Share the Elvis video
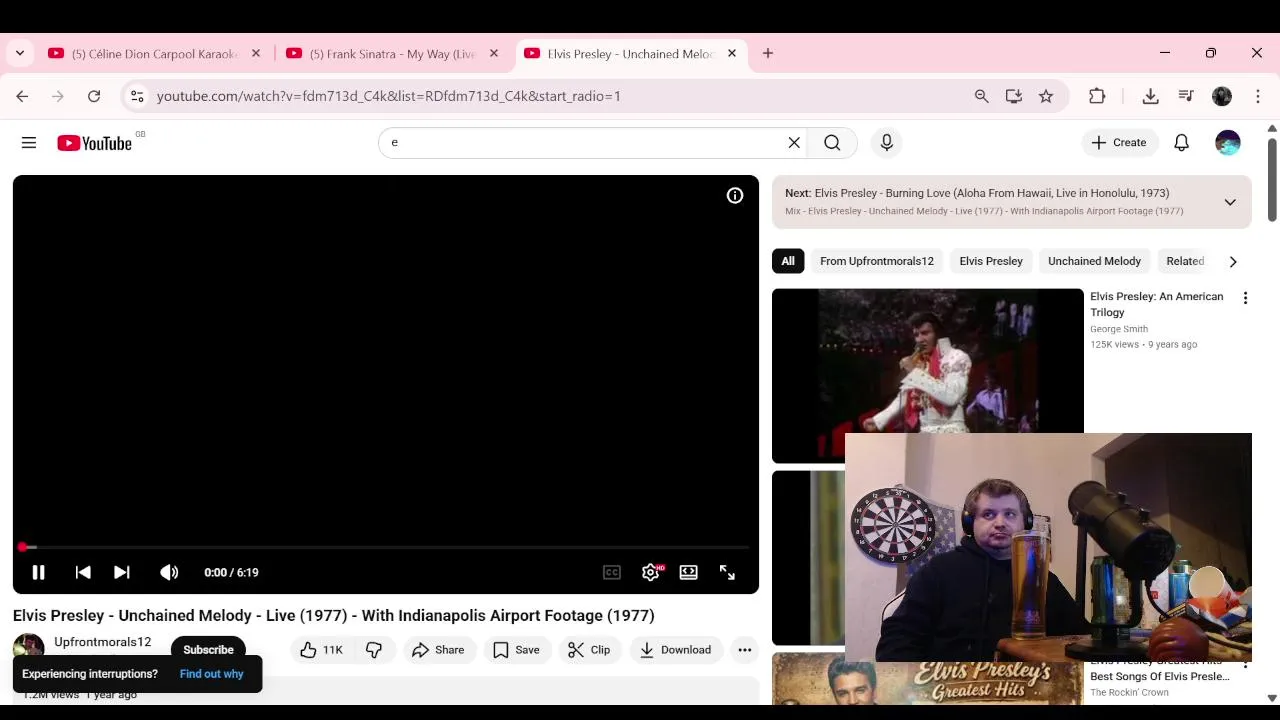This screenshot has width=1280, height=720. pos(438,650)
